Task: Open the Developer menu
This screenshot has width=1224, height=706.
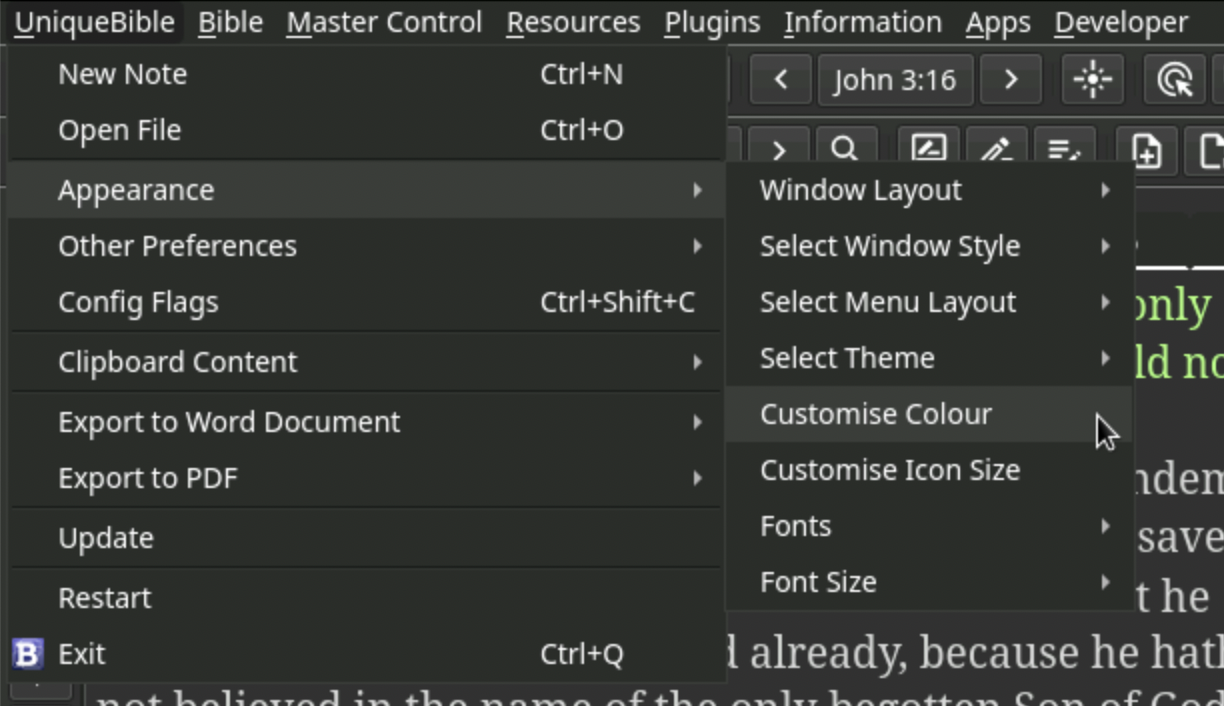Action: coord(1121,22)
